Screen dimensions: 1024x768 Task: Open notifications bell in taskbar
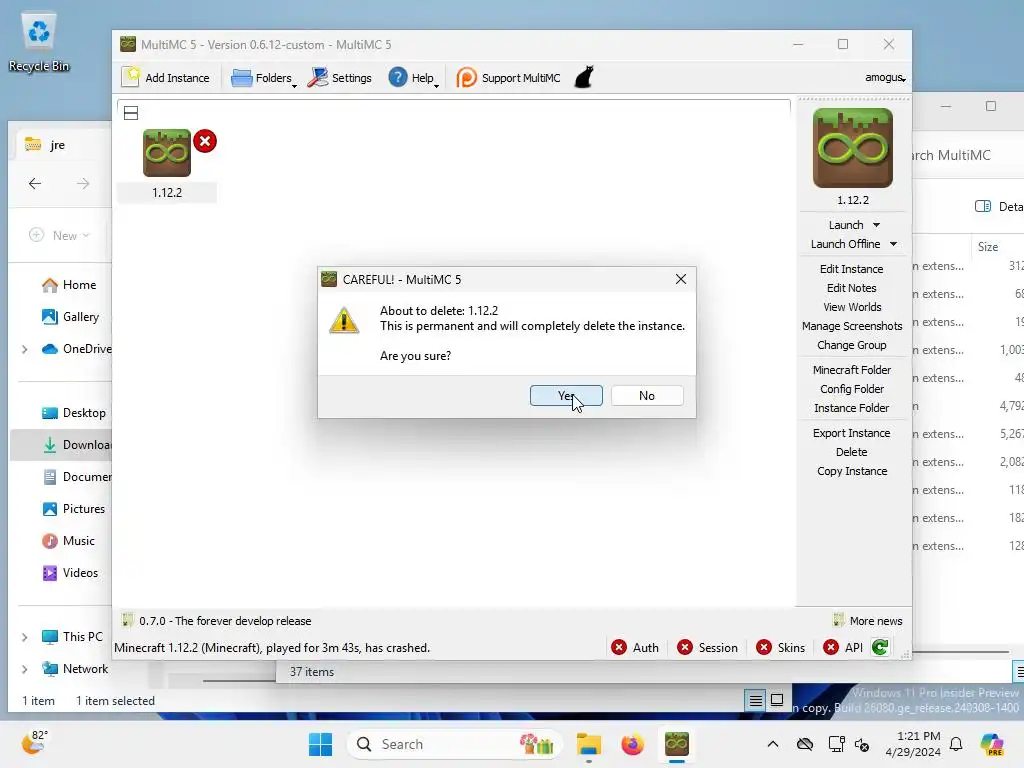click(x=956, y=744)
